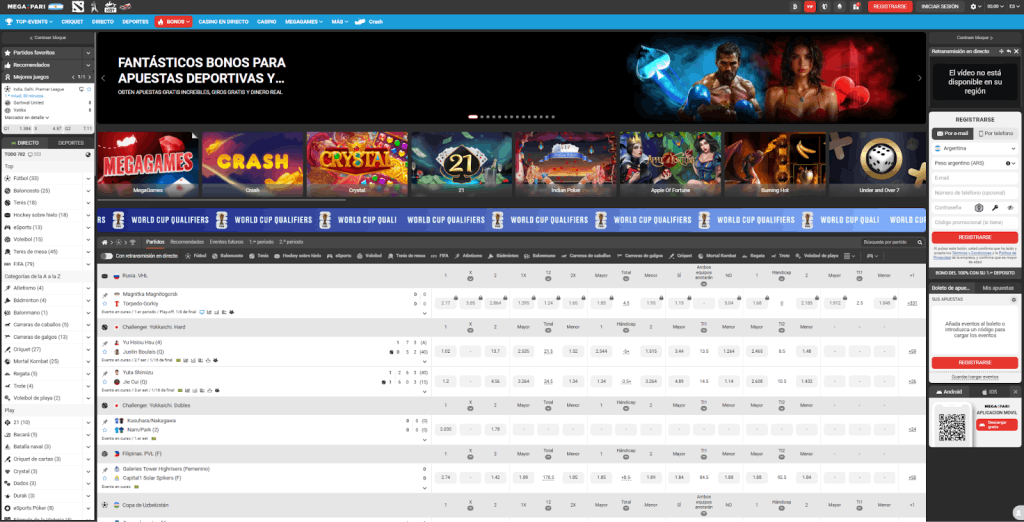Select the 'Por e-mail' registration option
Viewport: 1024px width, 522px height.
(951, 133)
